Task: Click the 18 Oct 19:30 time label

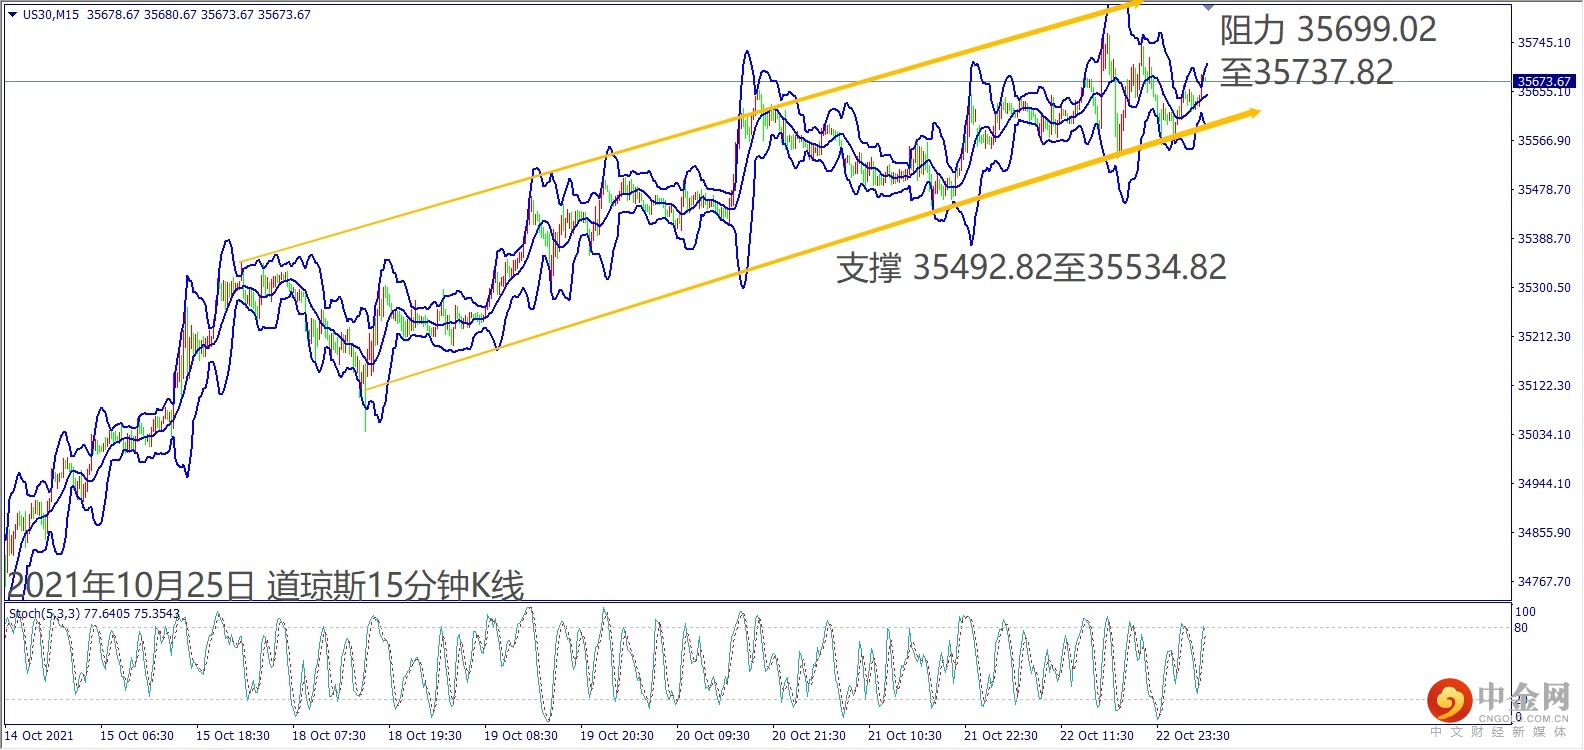Action: pos(425,736)
